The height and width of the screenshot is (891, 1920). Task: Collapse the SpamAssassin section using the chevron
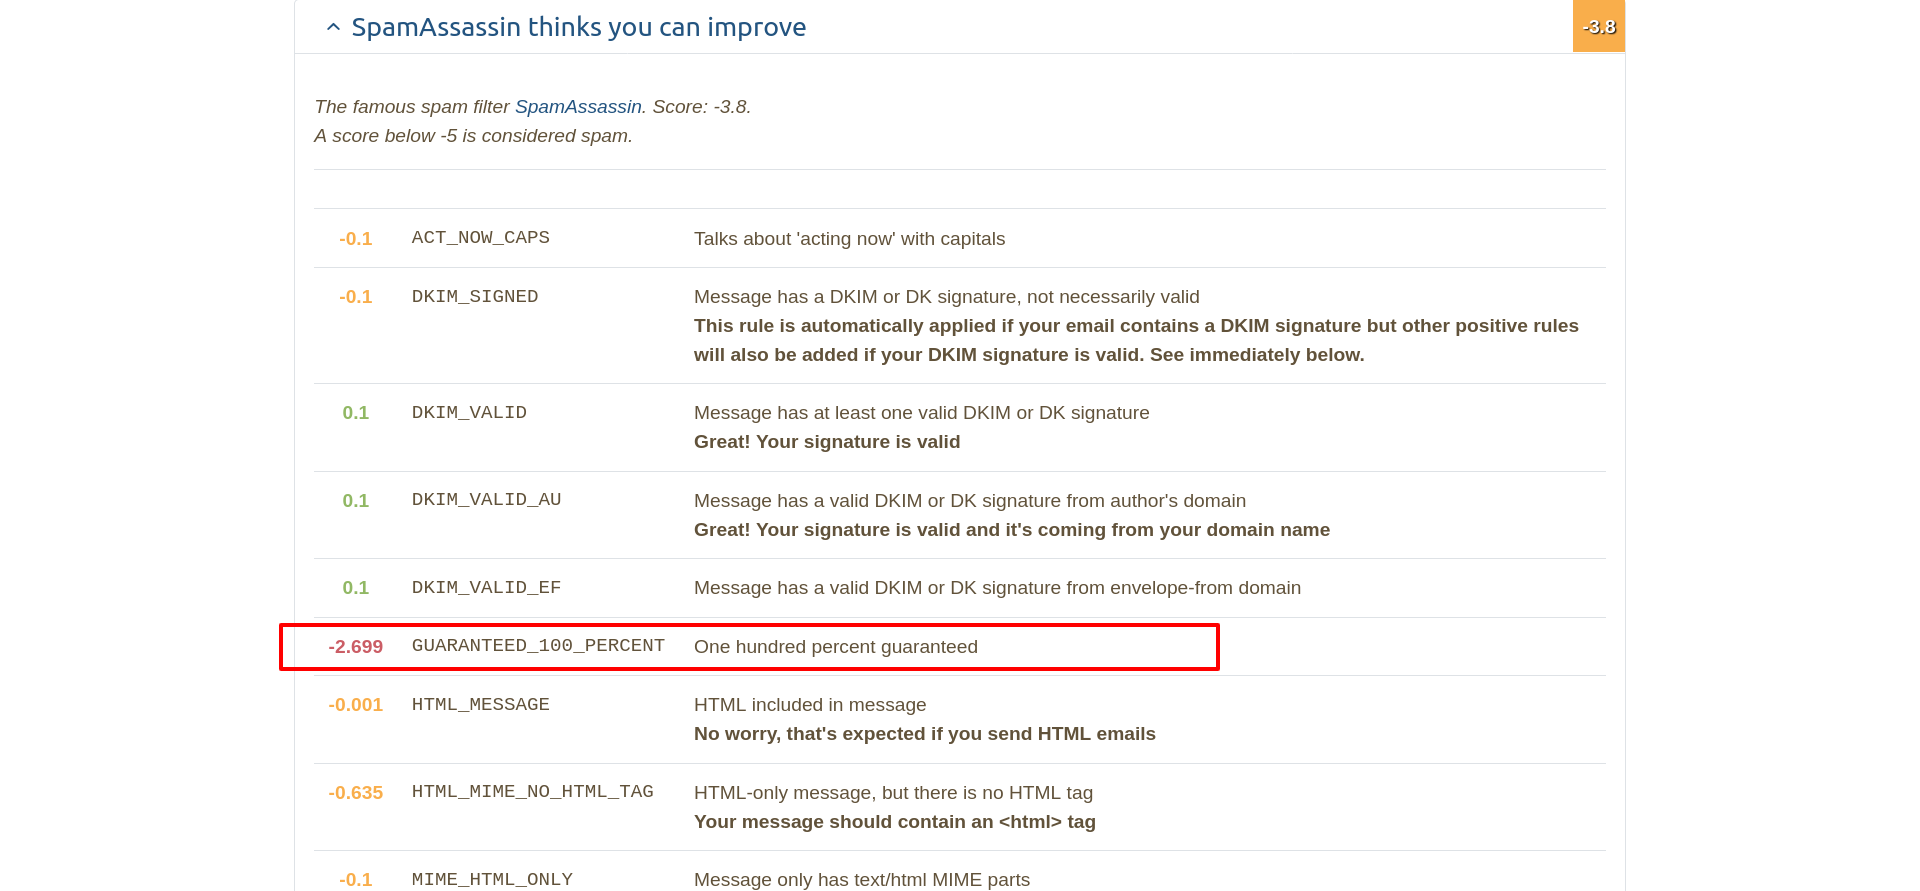[334, 27]
